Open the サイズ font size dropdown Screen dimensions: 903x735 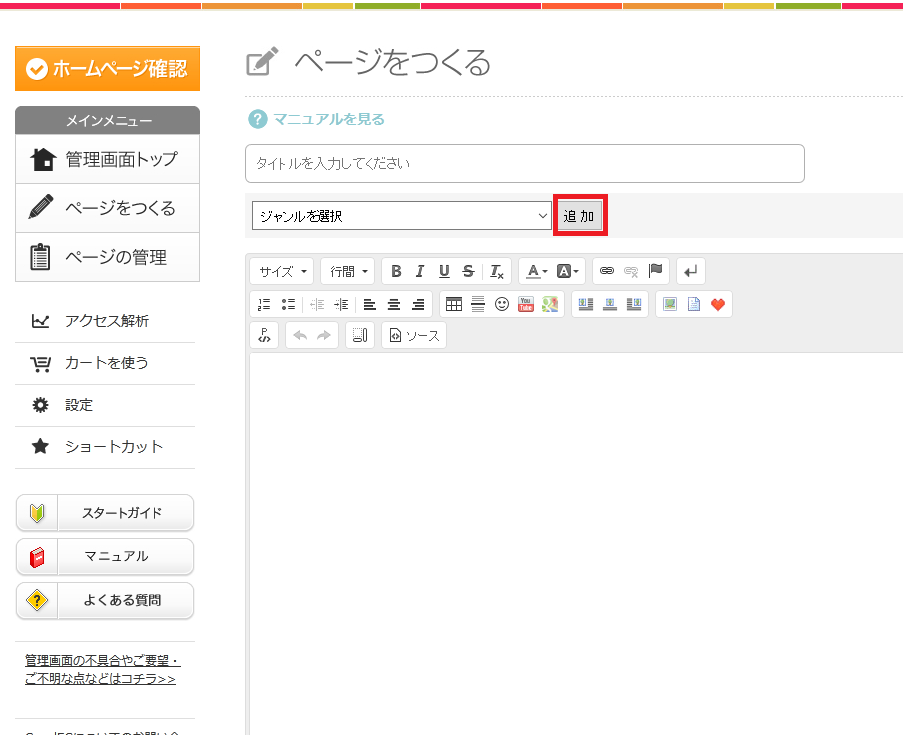tap(283, 271)
